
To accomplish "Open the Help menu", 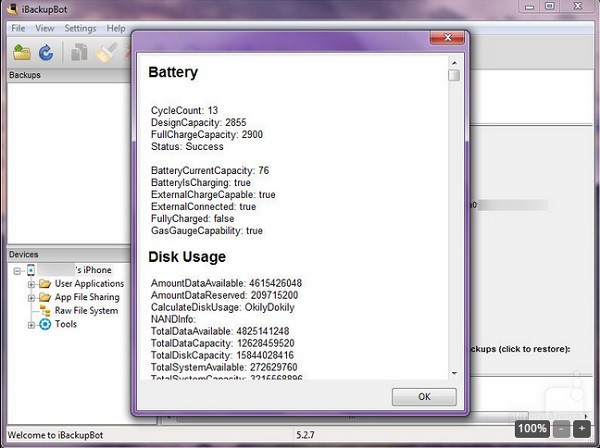I will 116,28.
